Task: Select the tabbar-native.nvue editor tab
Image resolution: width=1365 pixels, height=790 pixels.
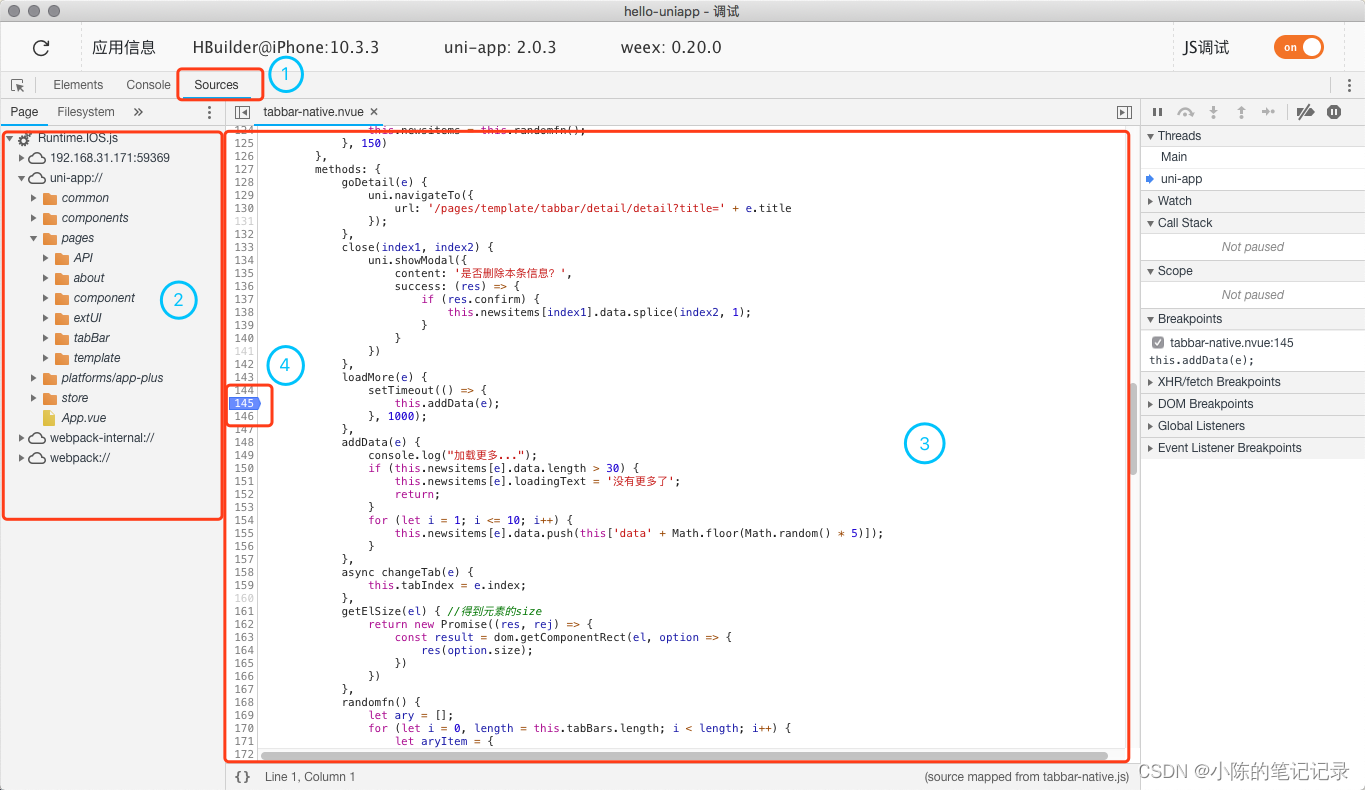Action: (314, 112)
